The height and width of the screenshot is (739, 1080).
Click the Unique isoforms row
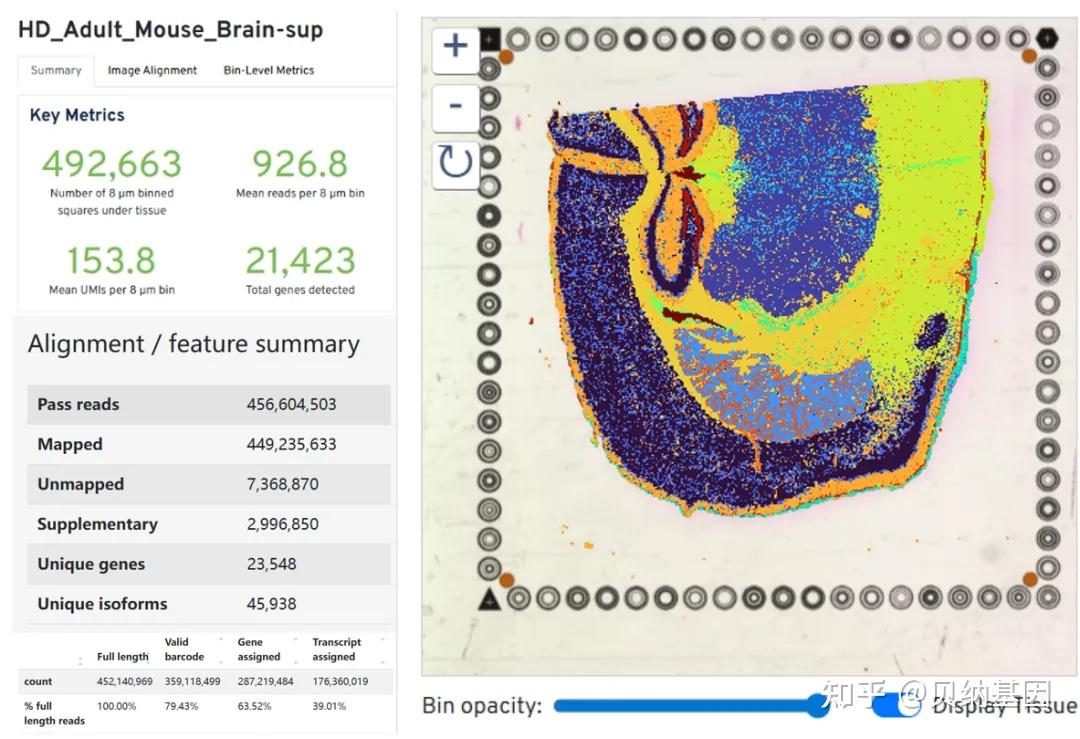[x=208, y=604]
